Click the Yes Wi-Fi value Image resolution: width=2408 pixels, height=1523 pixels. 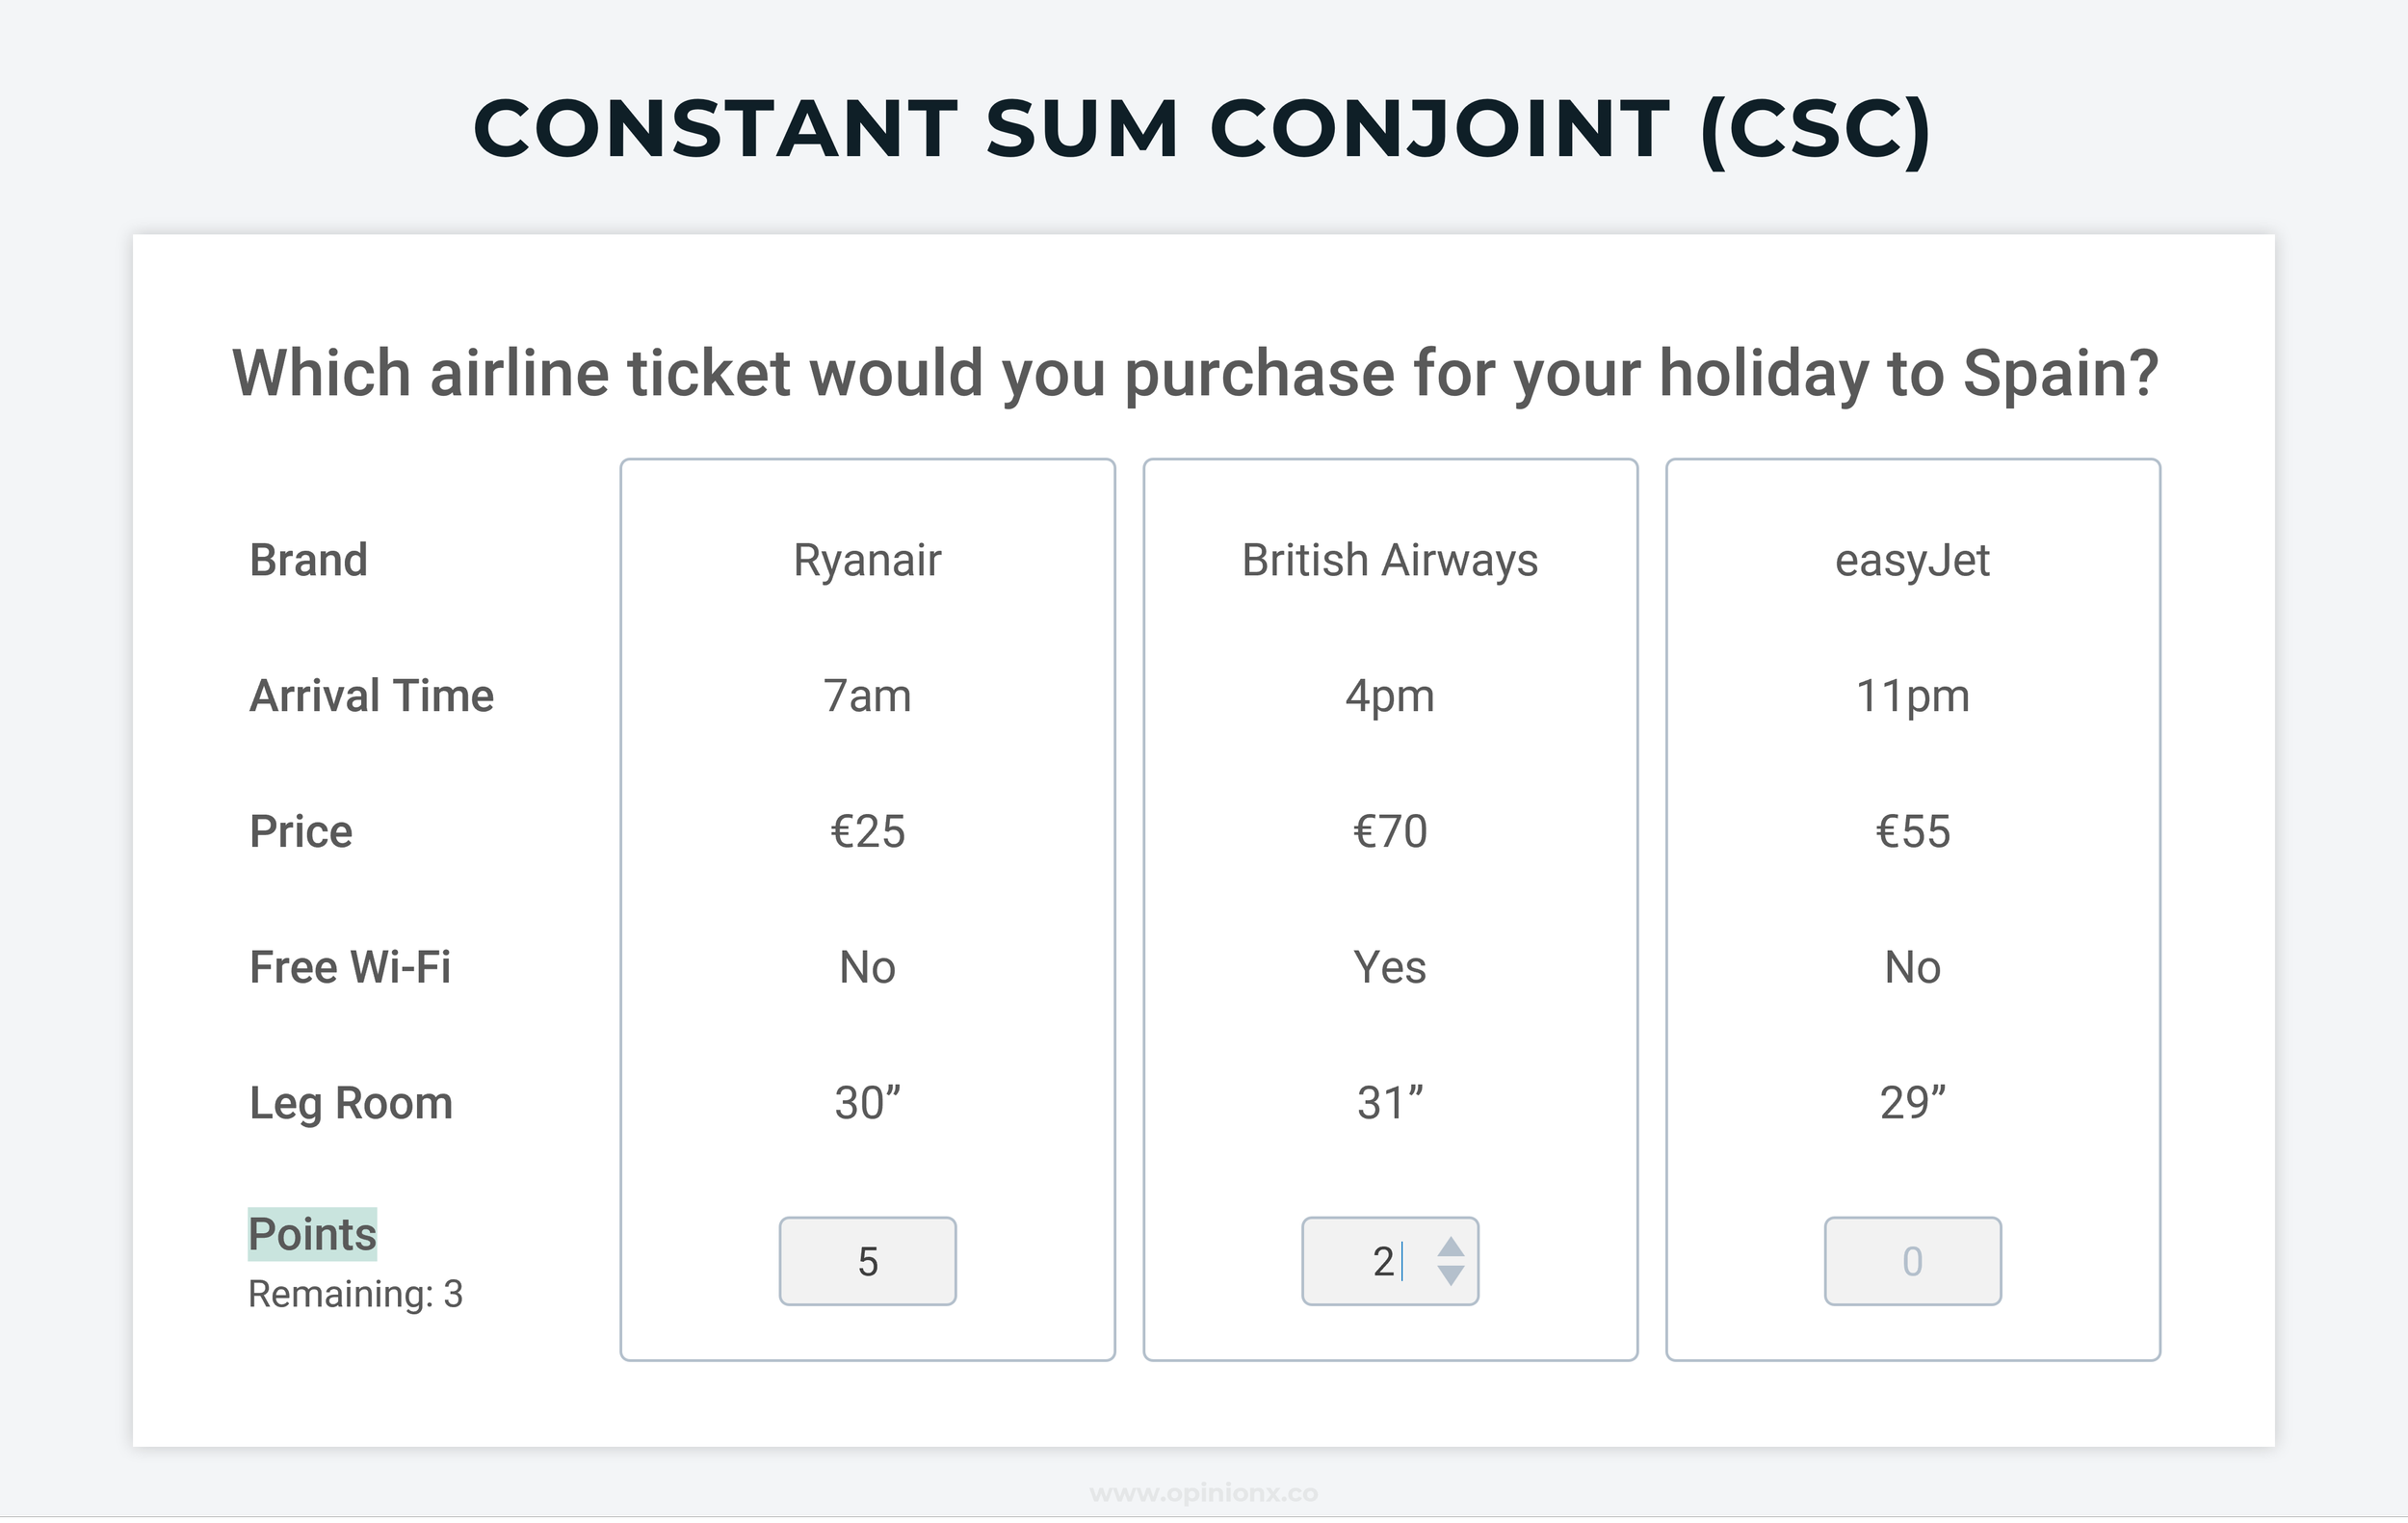(1390, 968)
